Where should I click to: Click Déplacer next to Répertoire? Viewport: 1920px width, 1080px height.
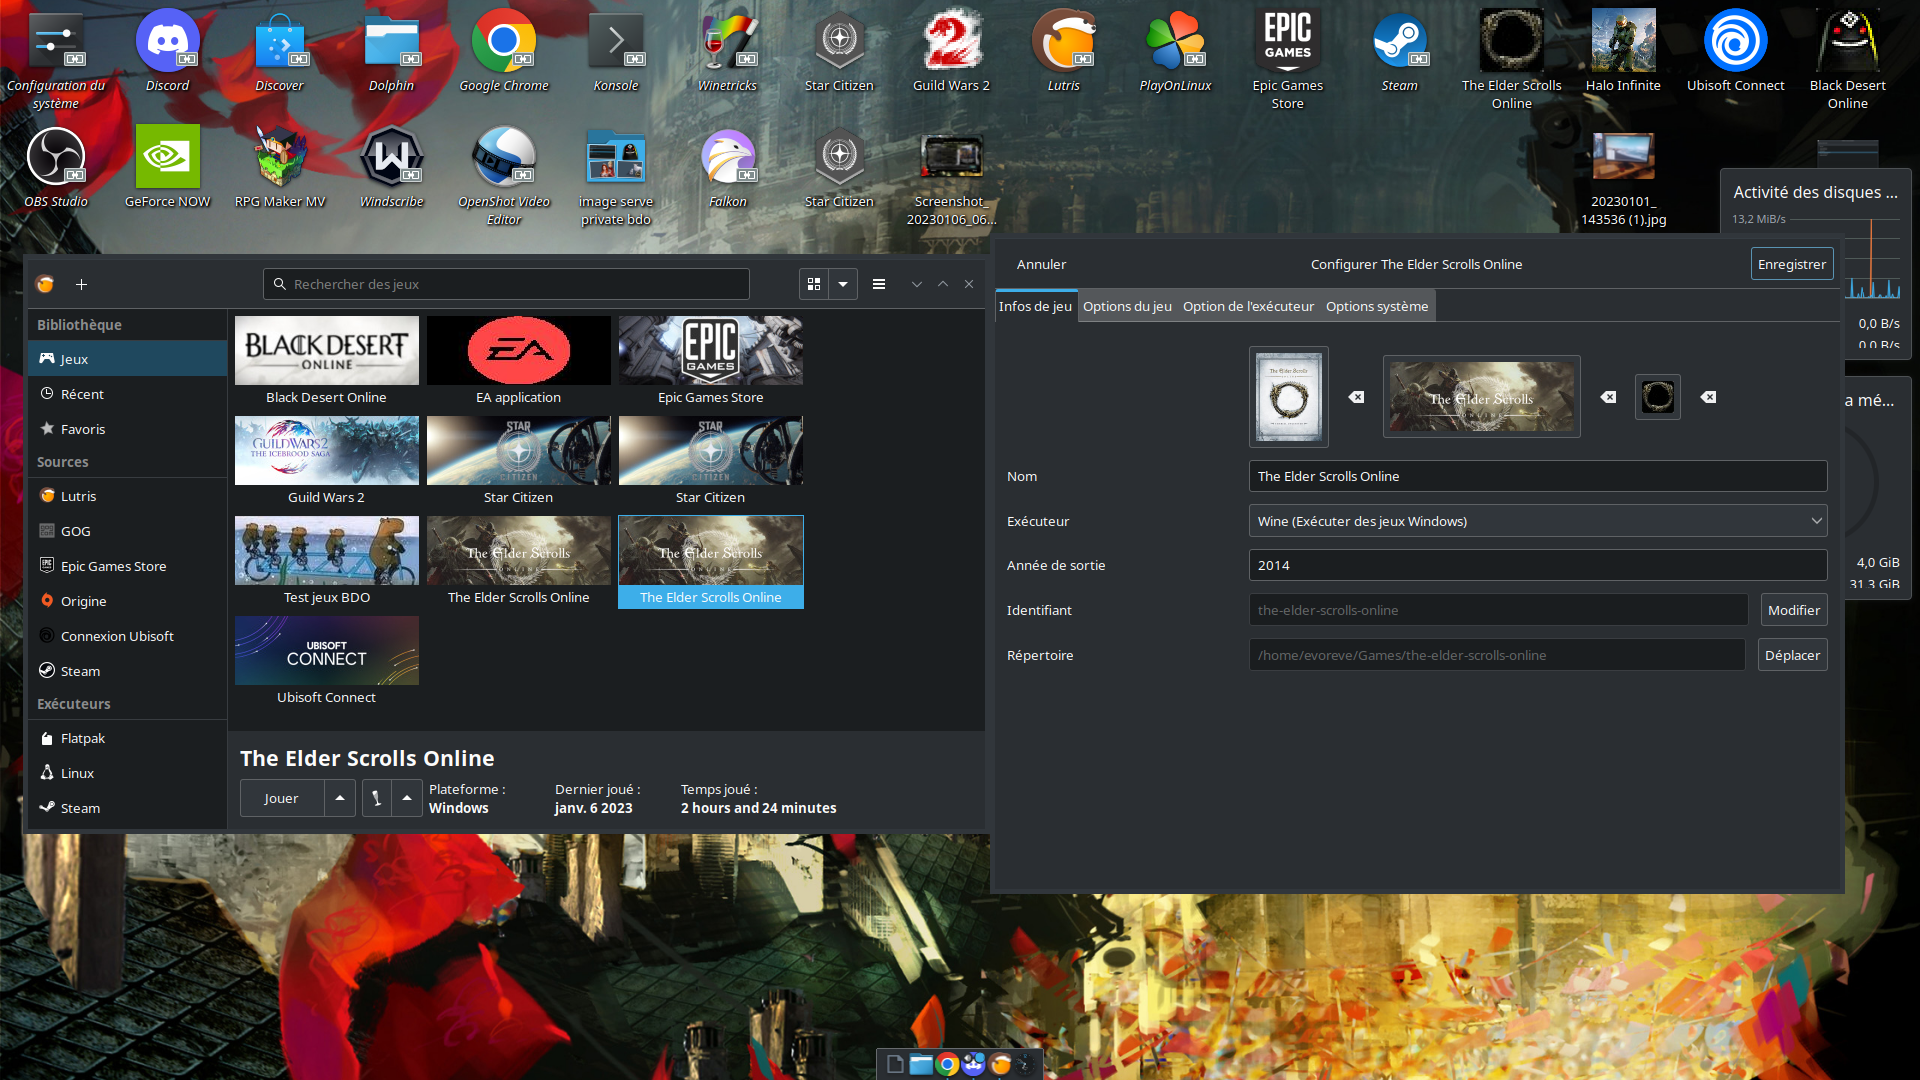(1792, 655)
